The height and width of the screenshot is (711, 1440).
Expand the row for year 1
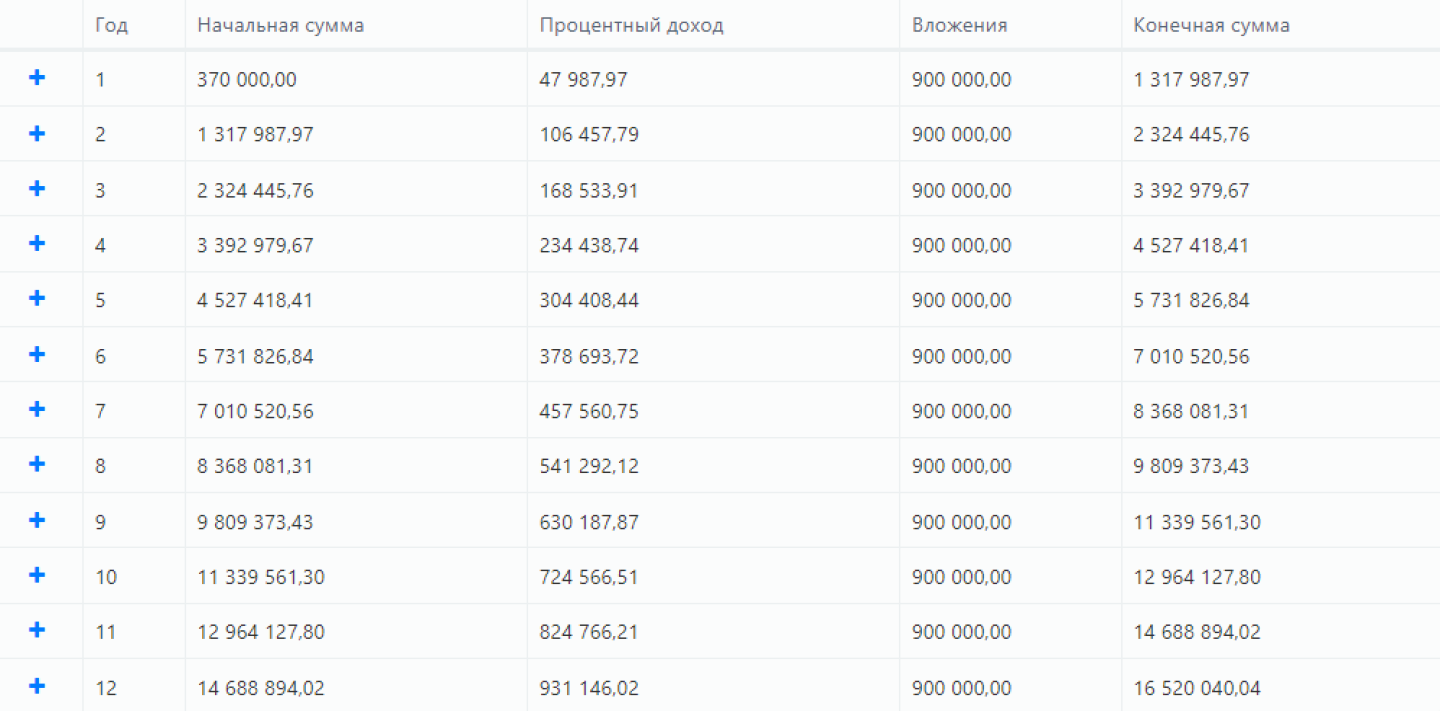tap(37, 78)
